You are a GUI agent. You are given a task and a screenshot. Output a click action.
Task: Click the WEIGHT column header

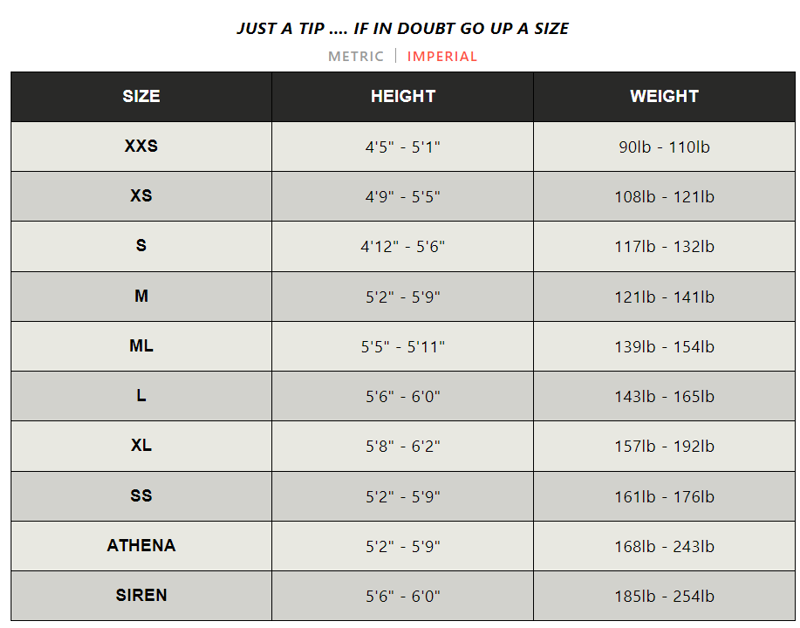pyautogui.click(x=664, y=96)
